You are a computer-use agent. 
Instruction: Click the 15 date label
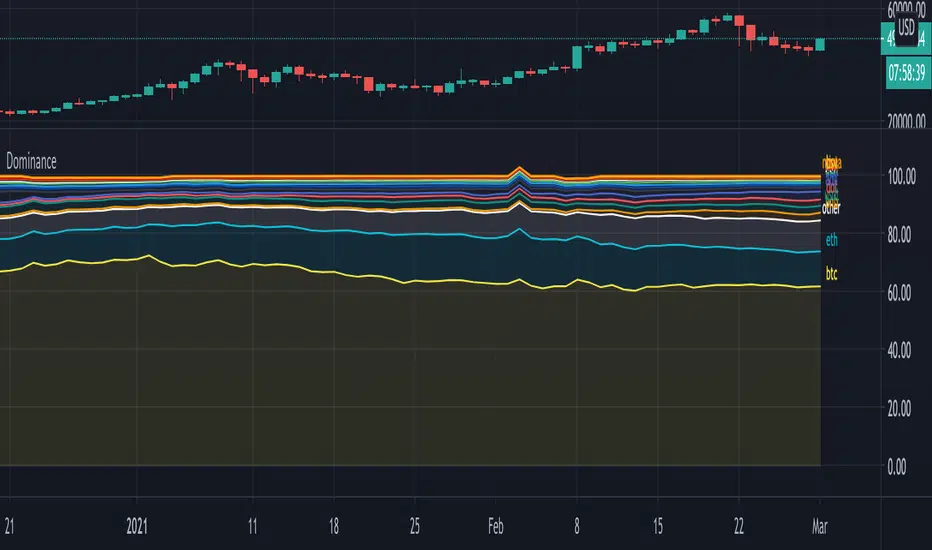(657, 526)
